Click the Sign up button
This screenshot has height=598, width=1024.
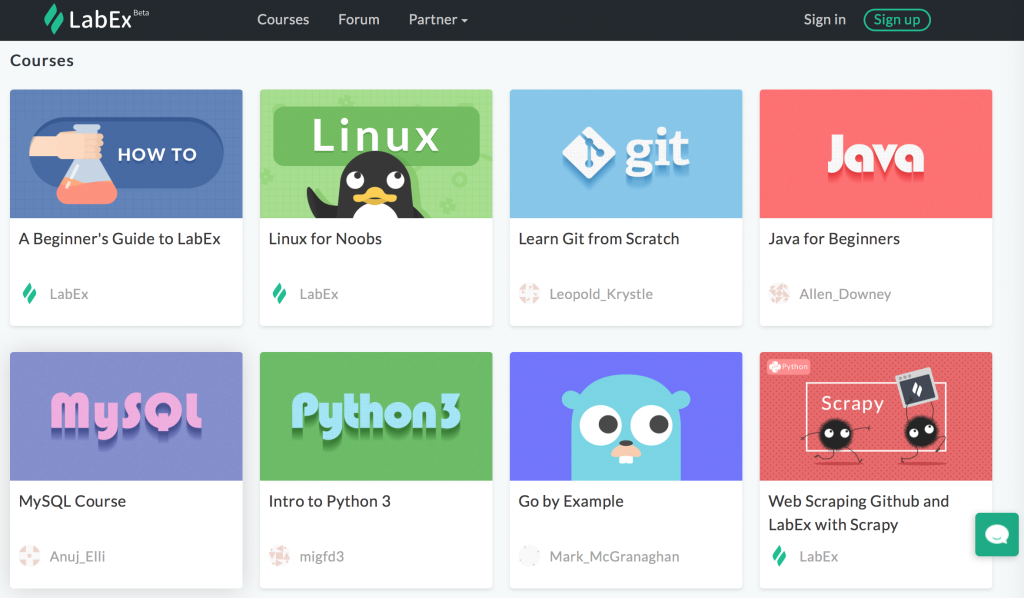[897, 20]
